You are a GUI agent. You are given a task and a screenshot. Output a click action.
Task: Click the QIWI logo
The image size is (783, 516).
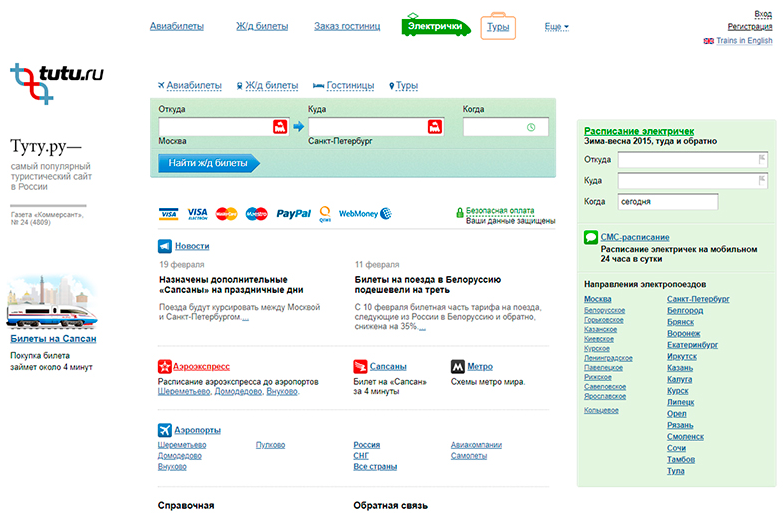[x=325, y=214]
